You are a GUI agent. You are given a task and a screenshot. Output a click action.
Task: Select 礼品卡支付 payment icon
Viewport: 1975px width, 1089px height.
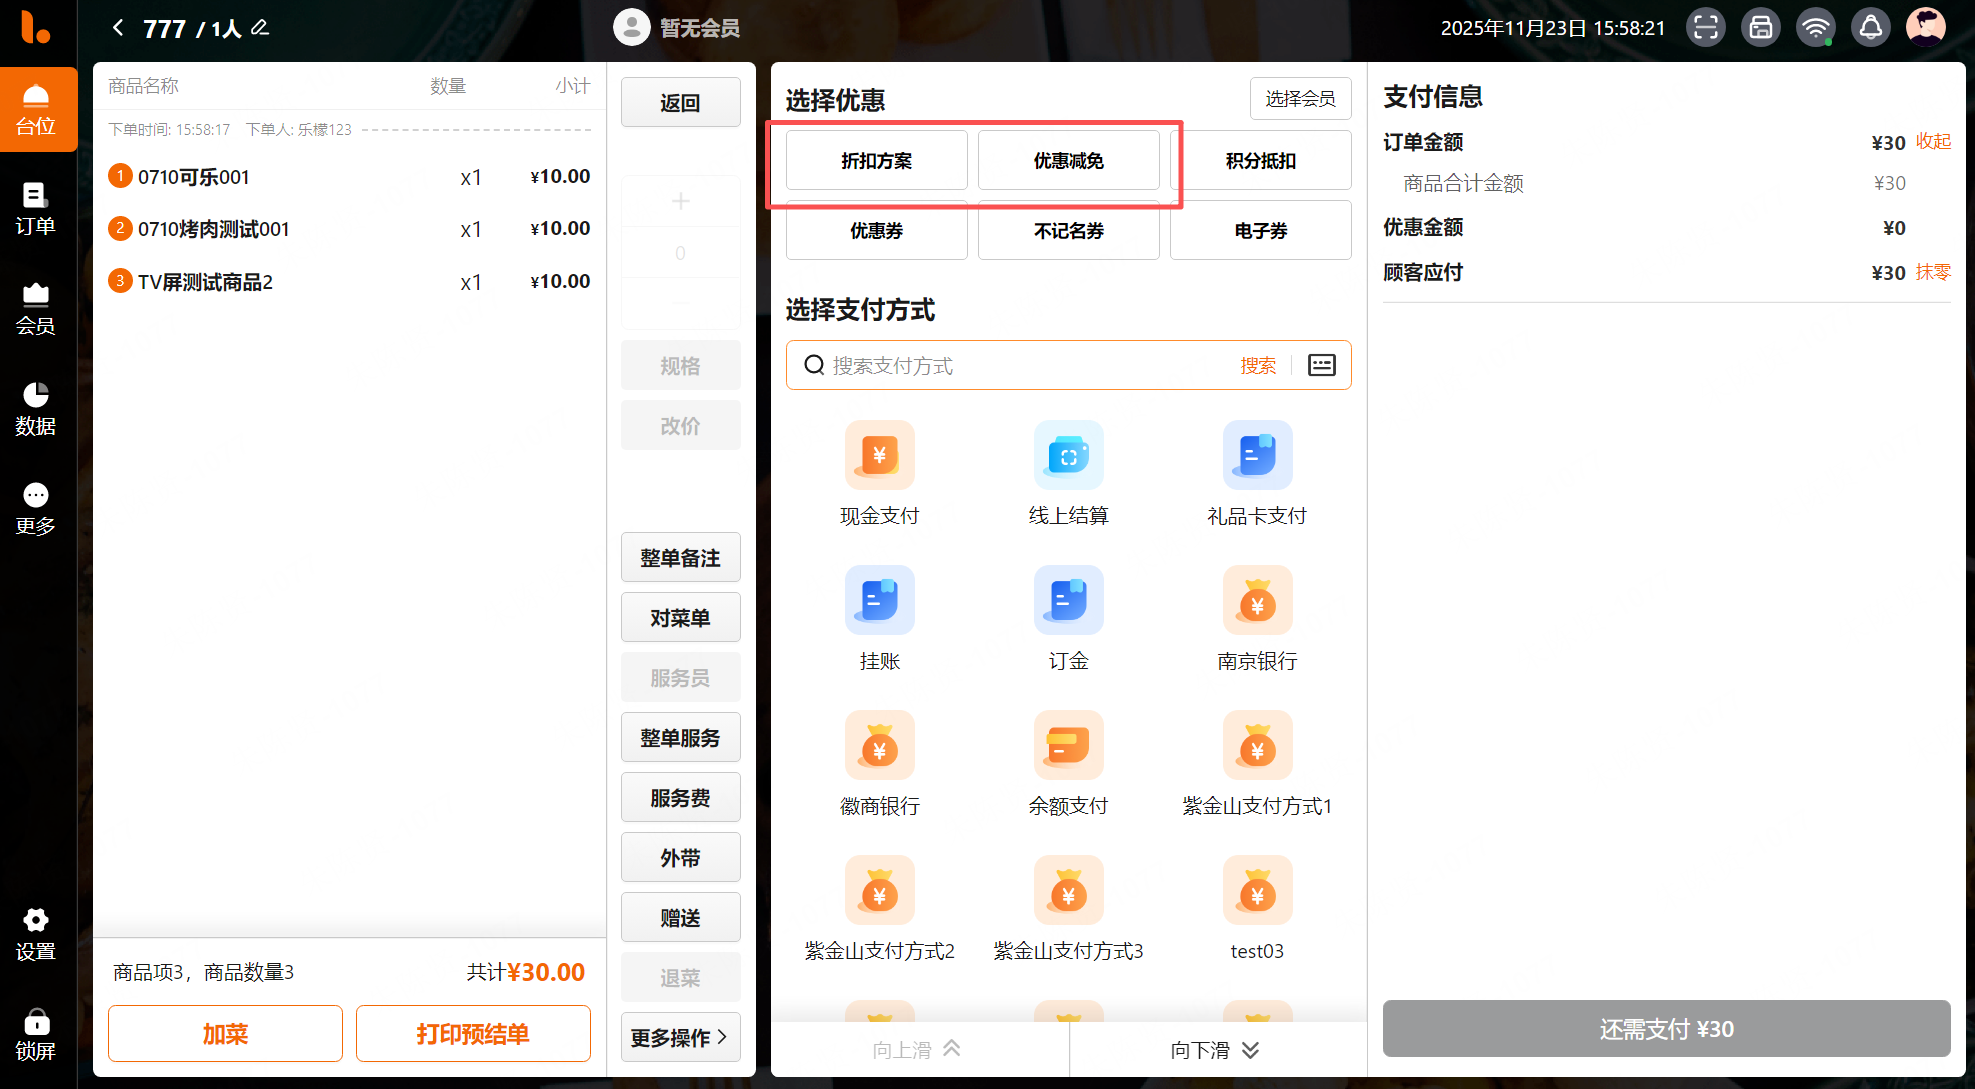coord(1257,455)
